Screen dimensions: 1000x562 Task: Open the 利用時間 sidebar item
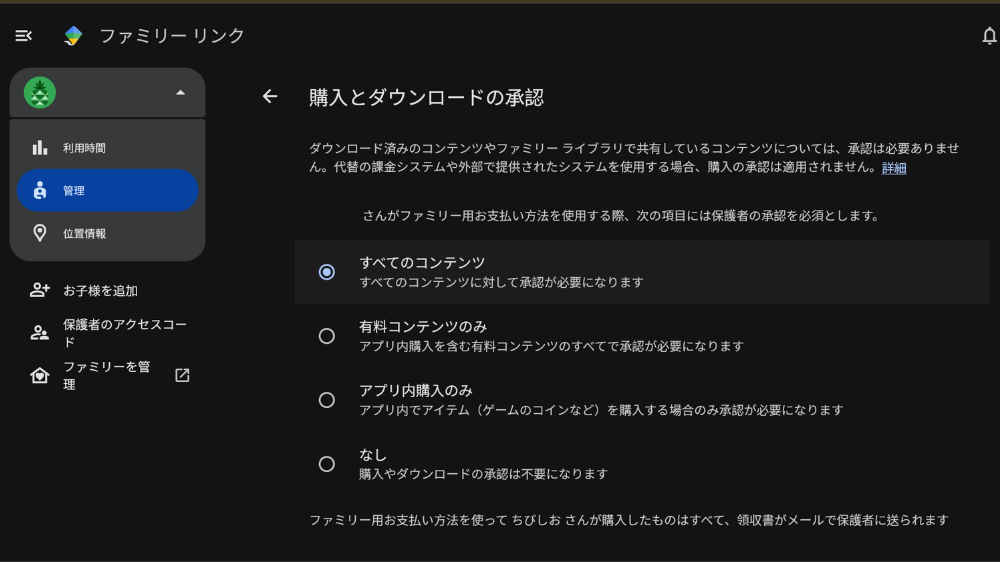pyautogui.click(x=108, y=147)
